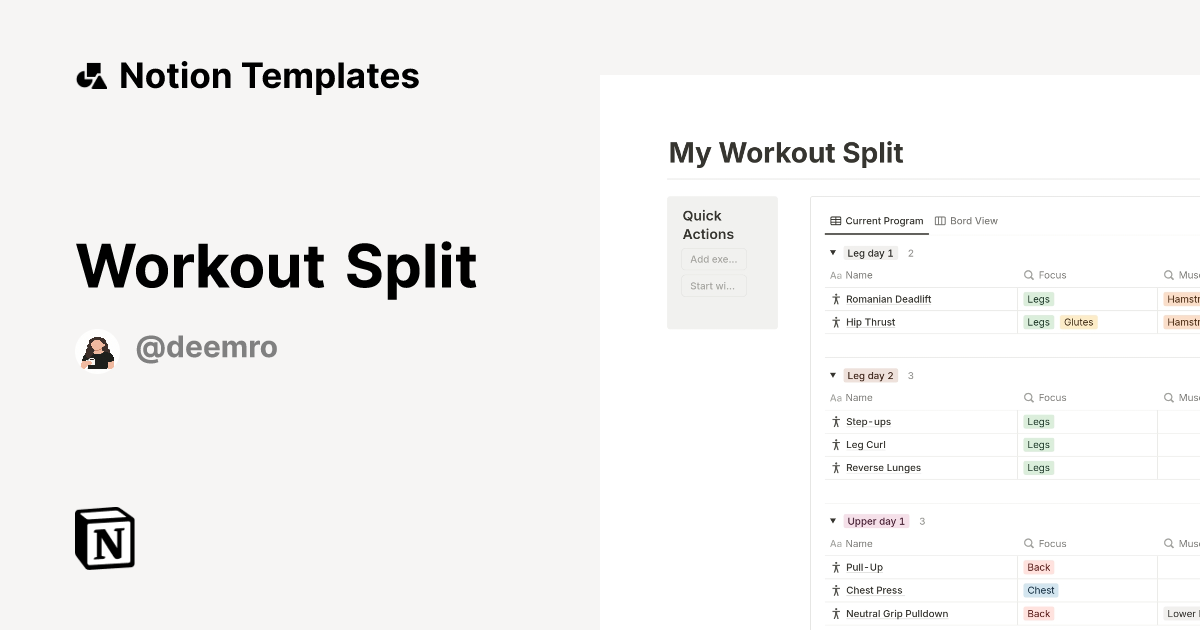Switch to the Bord View tab
The width and height of the screenshot is (1200, 630).
[x=967, y=220]
